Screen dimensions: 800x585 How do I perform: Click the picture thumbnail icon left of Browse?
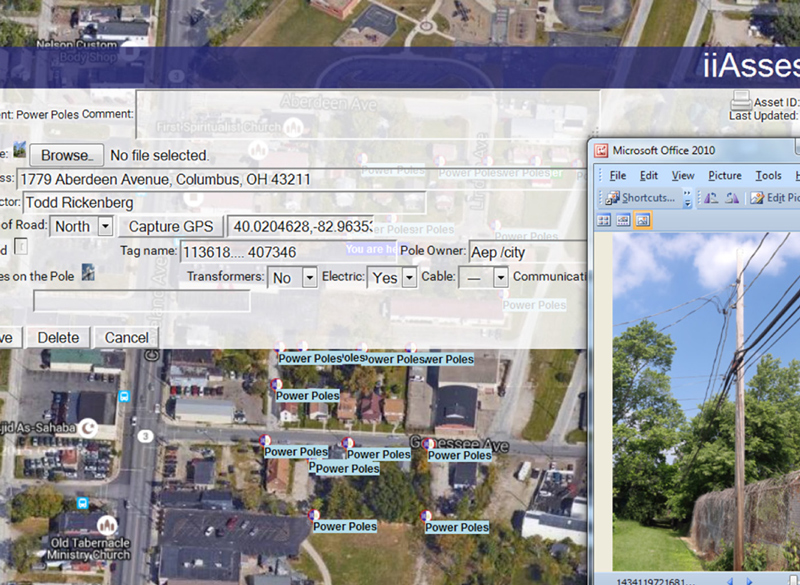[20, 149]
